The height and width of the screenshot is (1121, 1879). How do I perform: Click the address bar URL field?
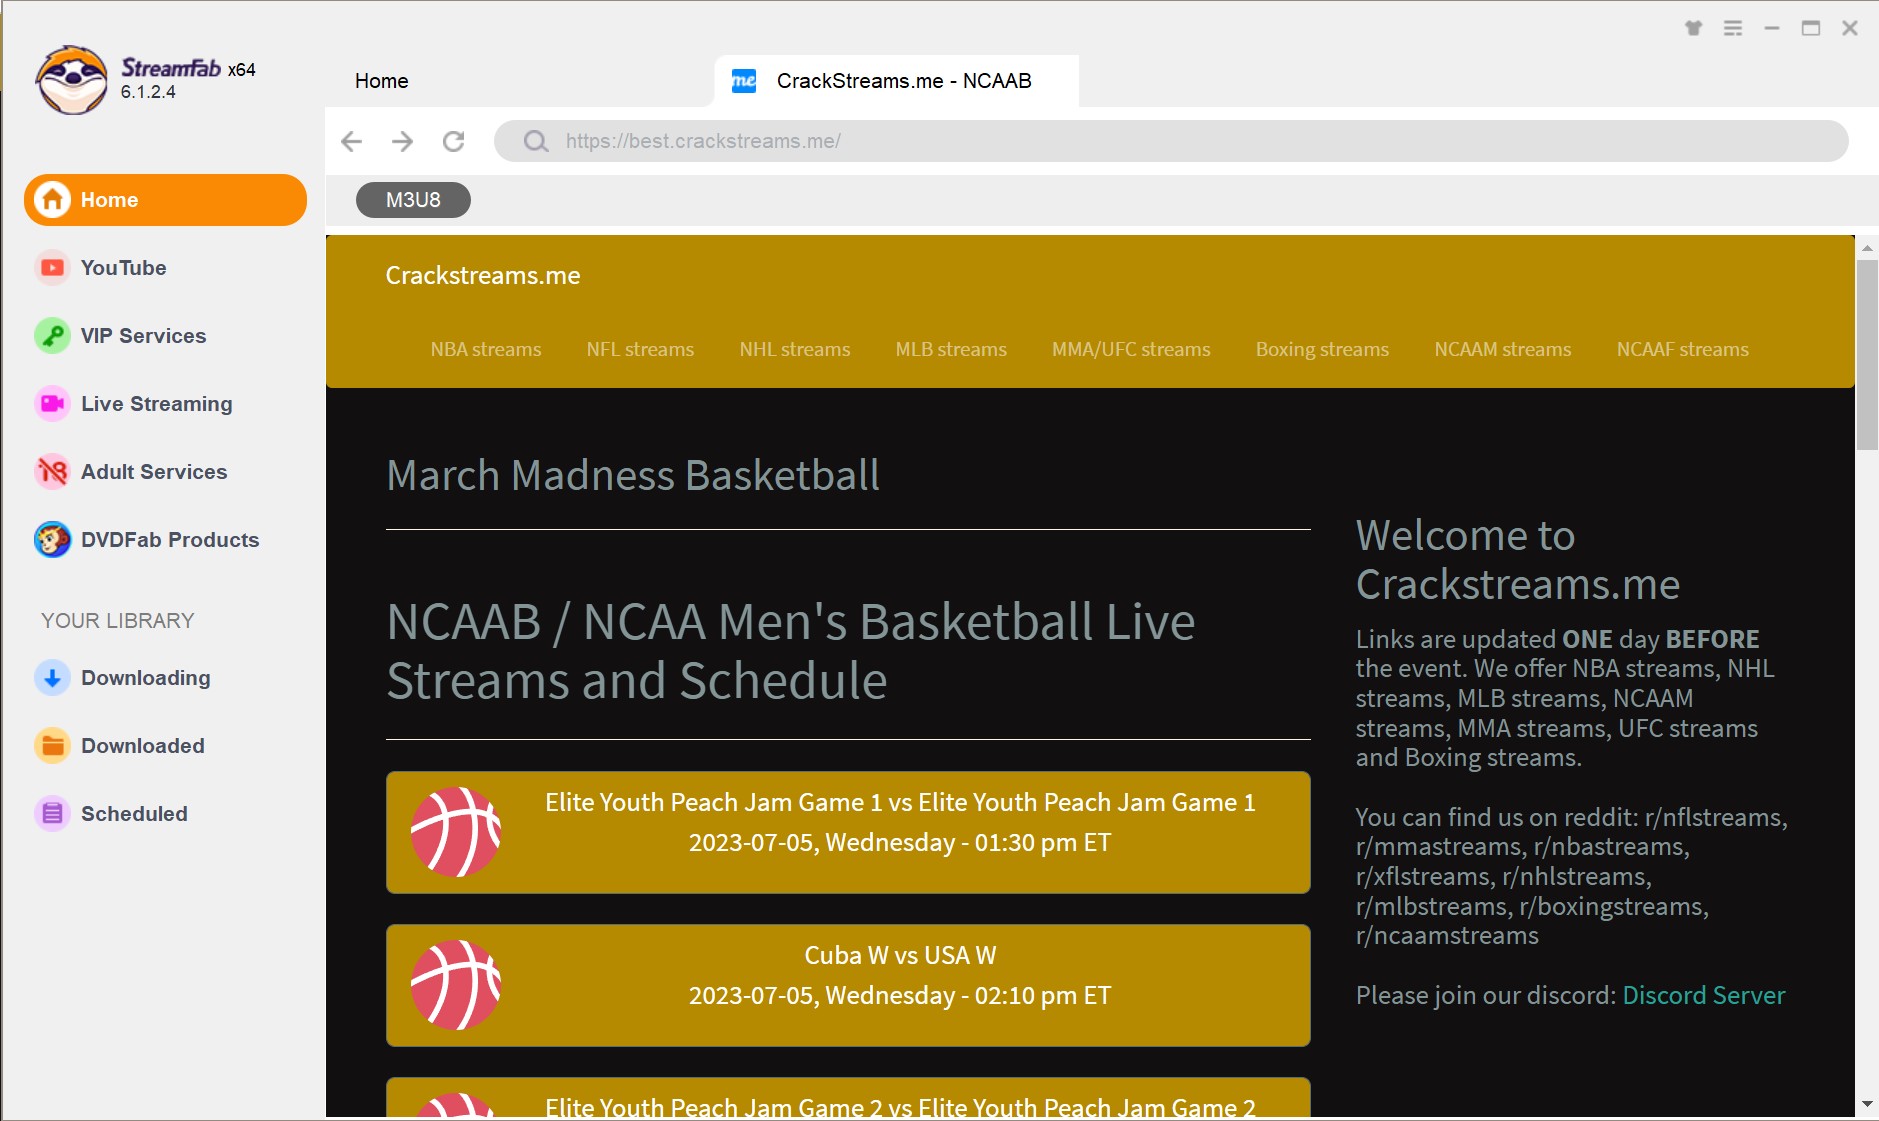point(1171,141)
